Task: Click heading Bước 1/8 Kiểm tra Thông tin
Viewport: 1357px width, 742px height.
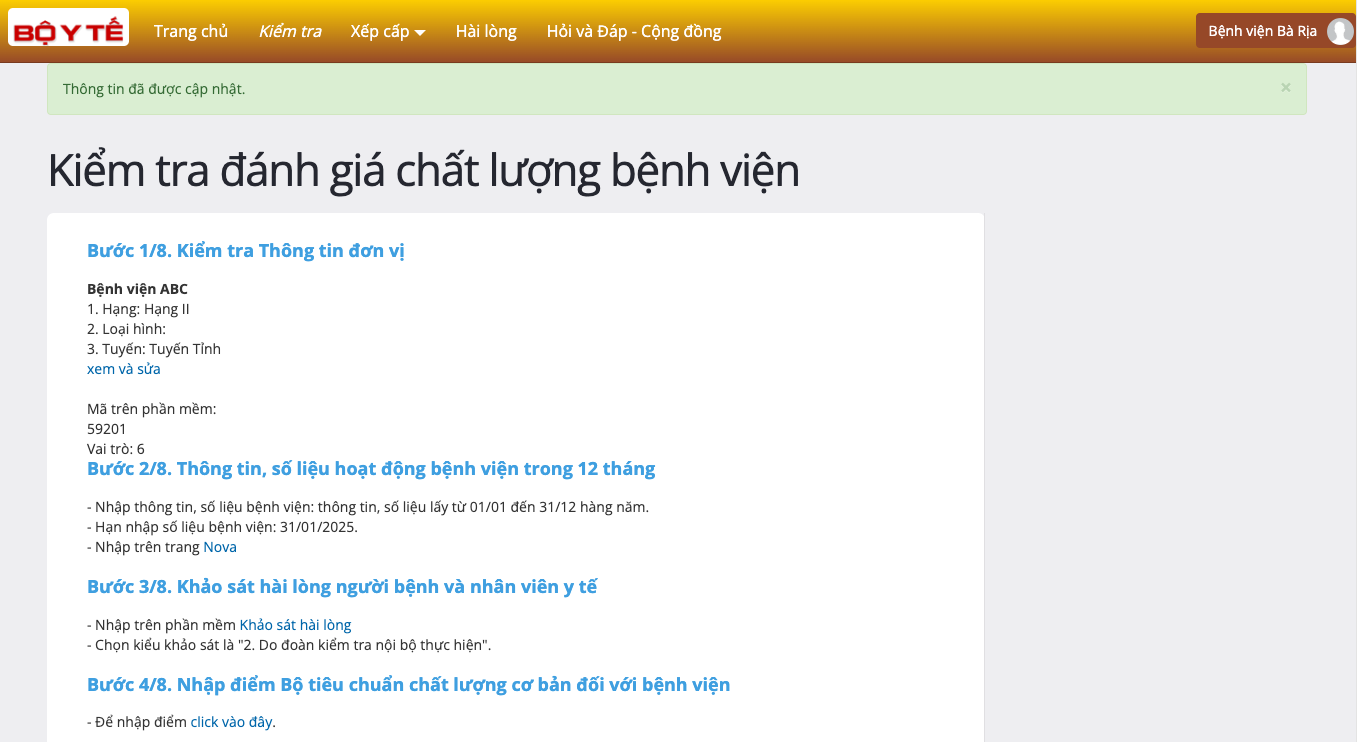Action: point(245,251)
